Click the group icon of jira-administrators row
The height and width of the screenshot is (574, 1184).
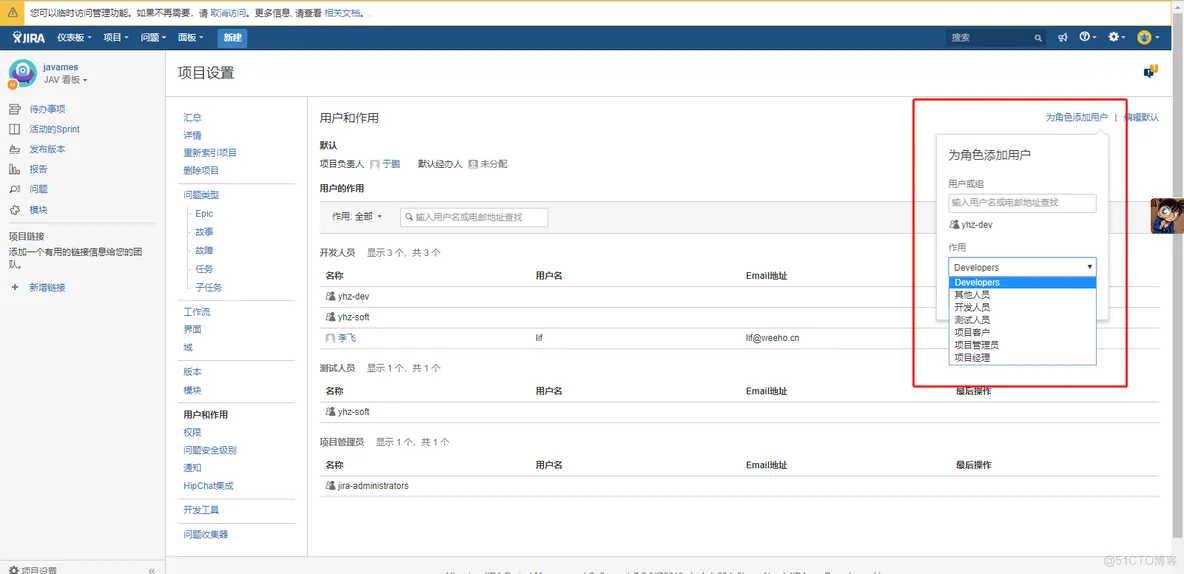(331, 486)
